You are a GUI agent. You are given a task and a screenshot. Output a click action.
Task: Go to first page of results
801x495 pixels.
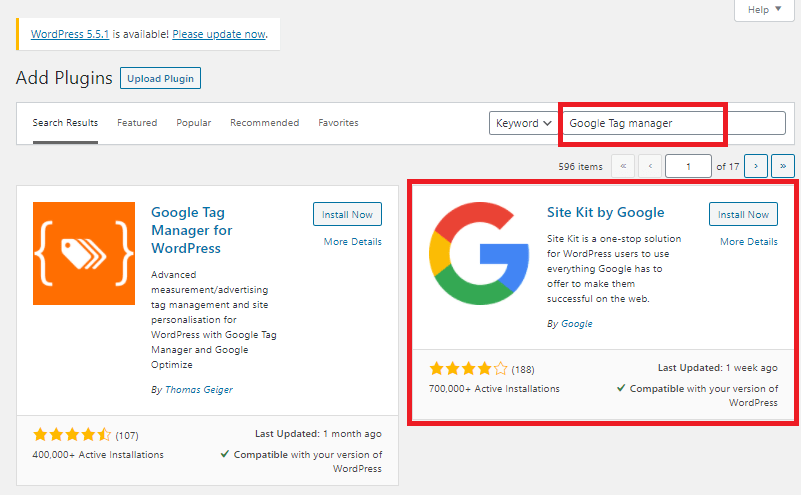[x=623, y=166]
